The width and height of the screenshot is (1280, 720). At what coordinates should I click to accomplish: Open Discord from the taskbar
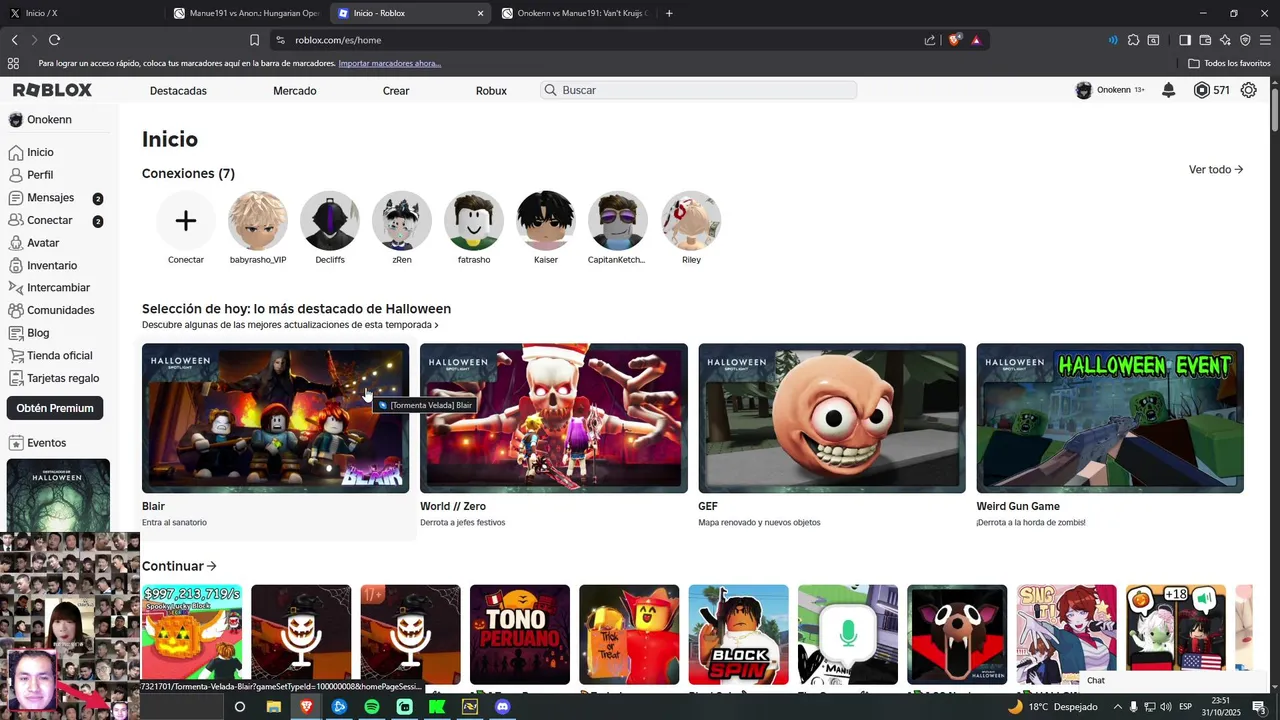point(503,707)
